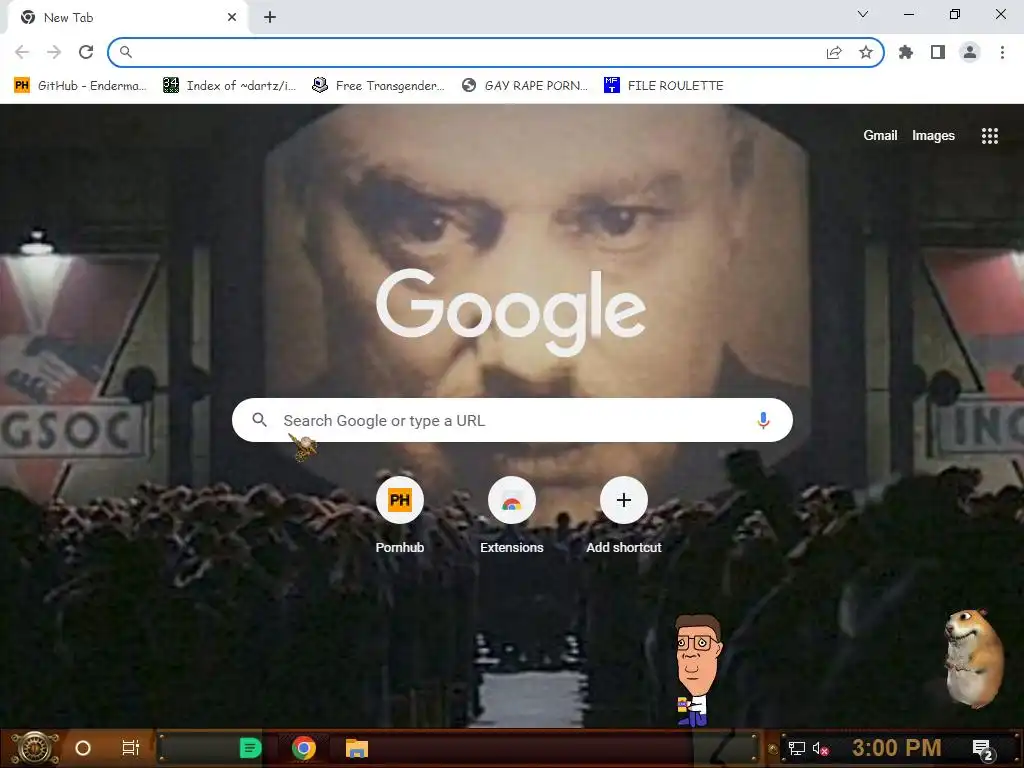Image resolution: width=1024 pixels, height=768 pixels.
Task: Select the New Tab browser tab
Action: click(x=128, y=18)
